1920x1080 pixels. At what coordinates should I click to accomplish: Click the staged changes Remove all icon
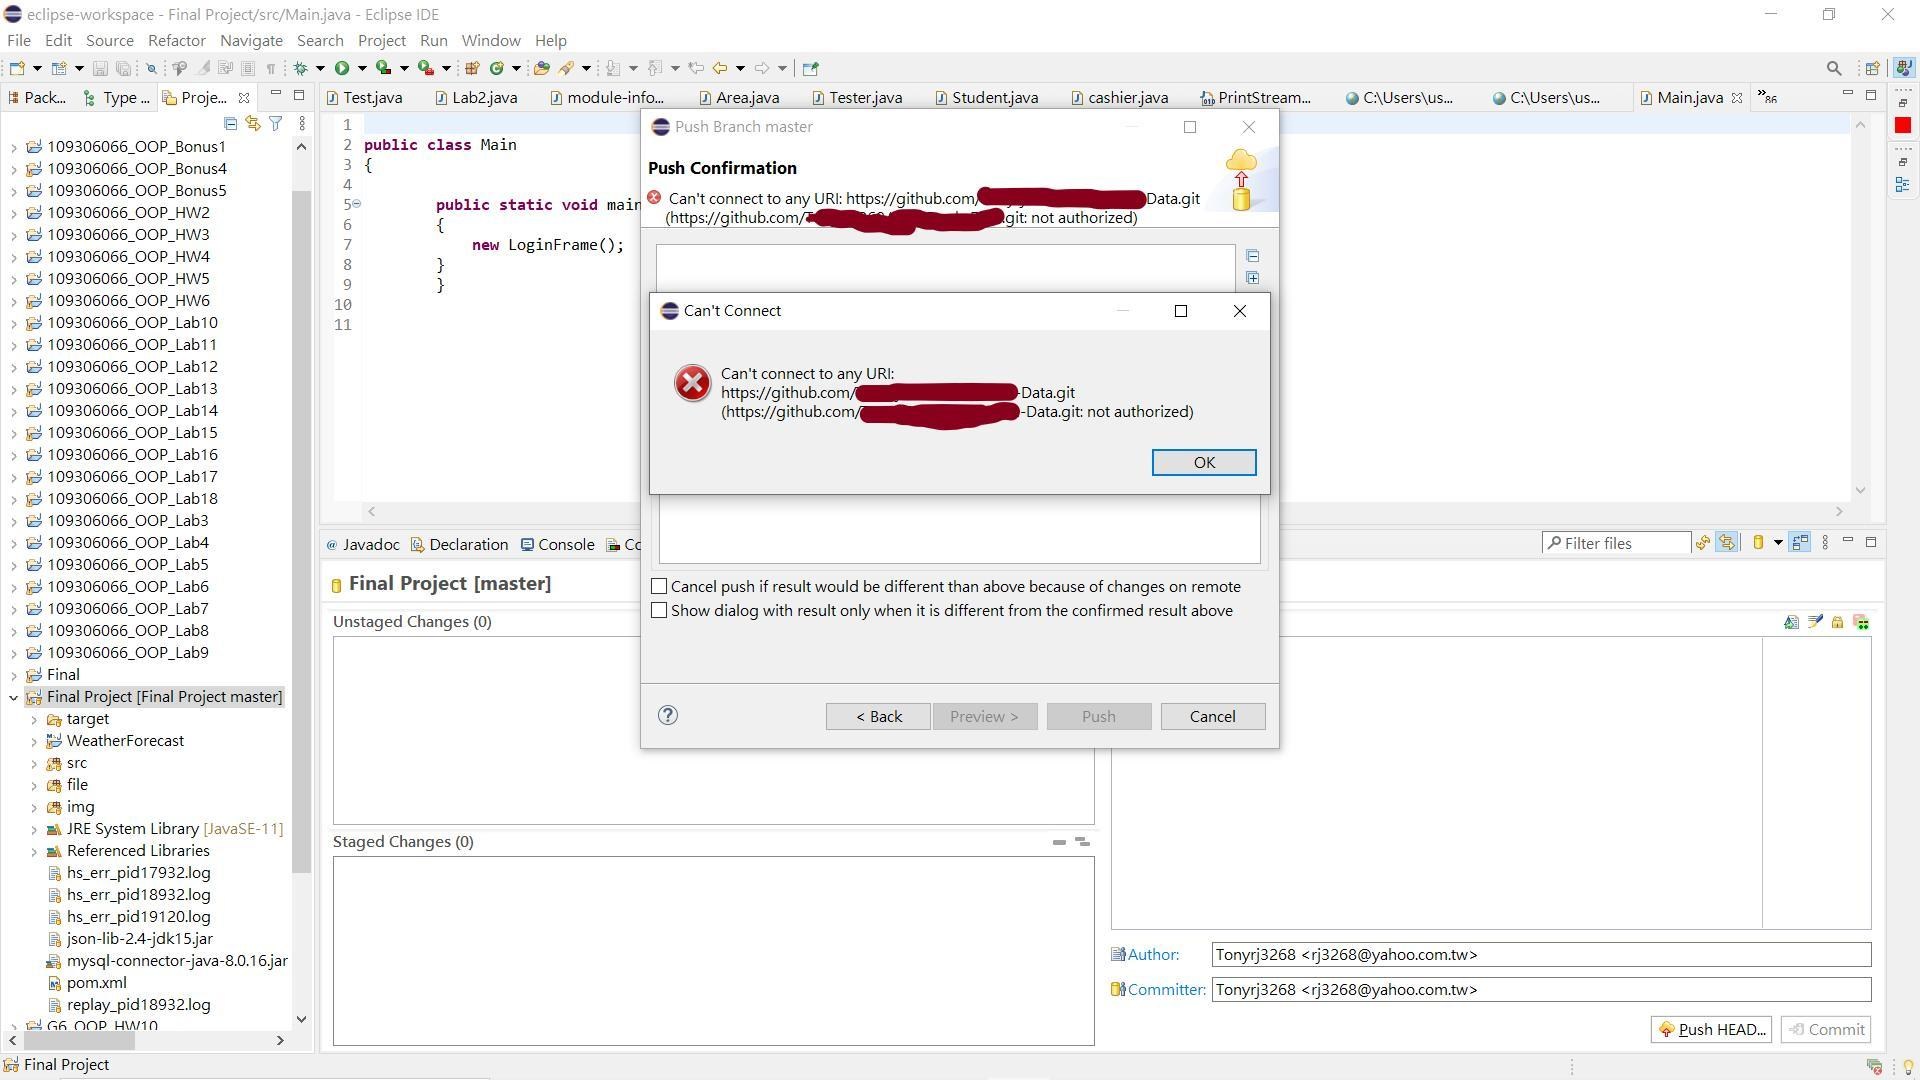click(1082, 842)
